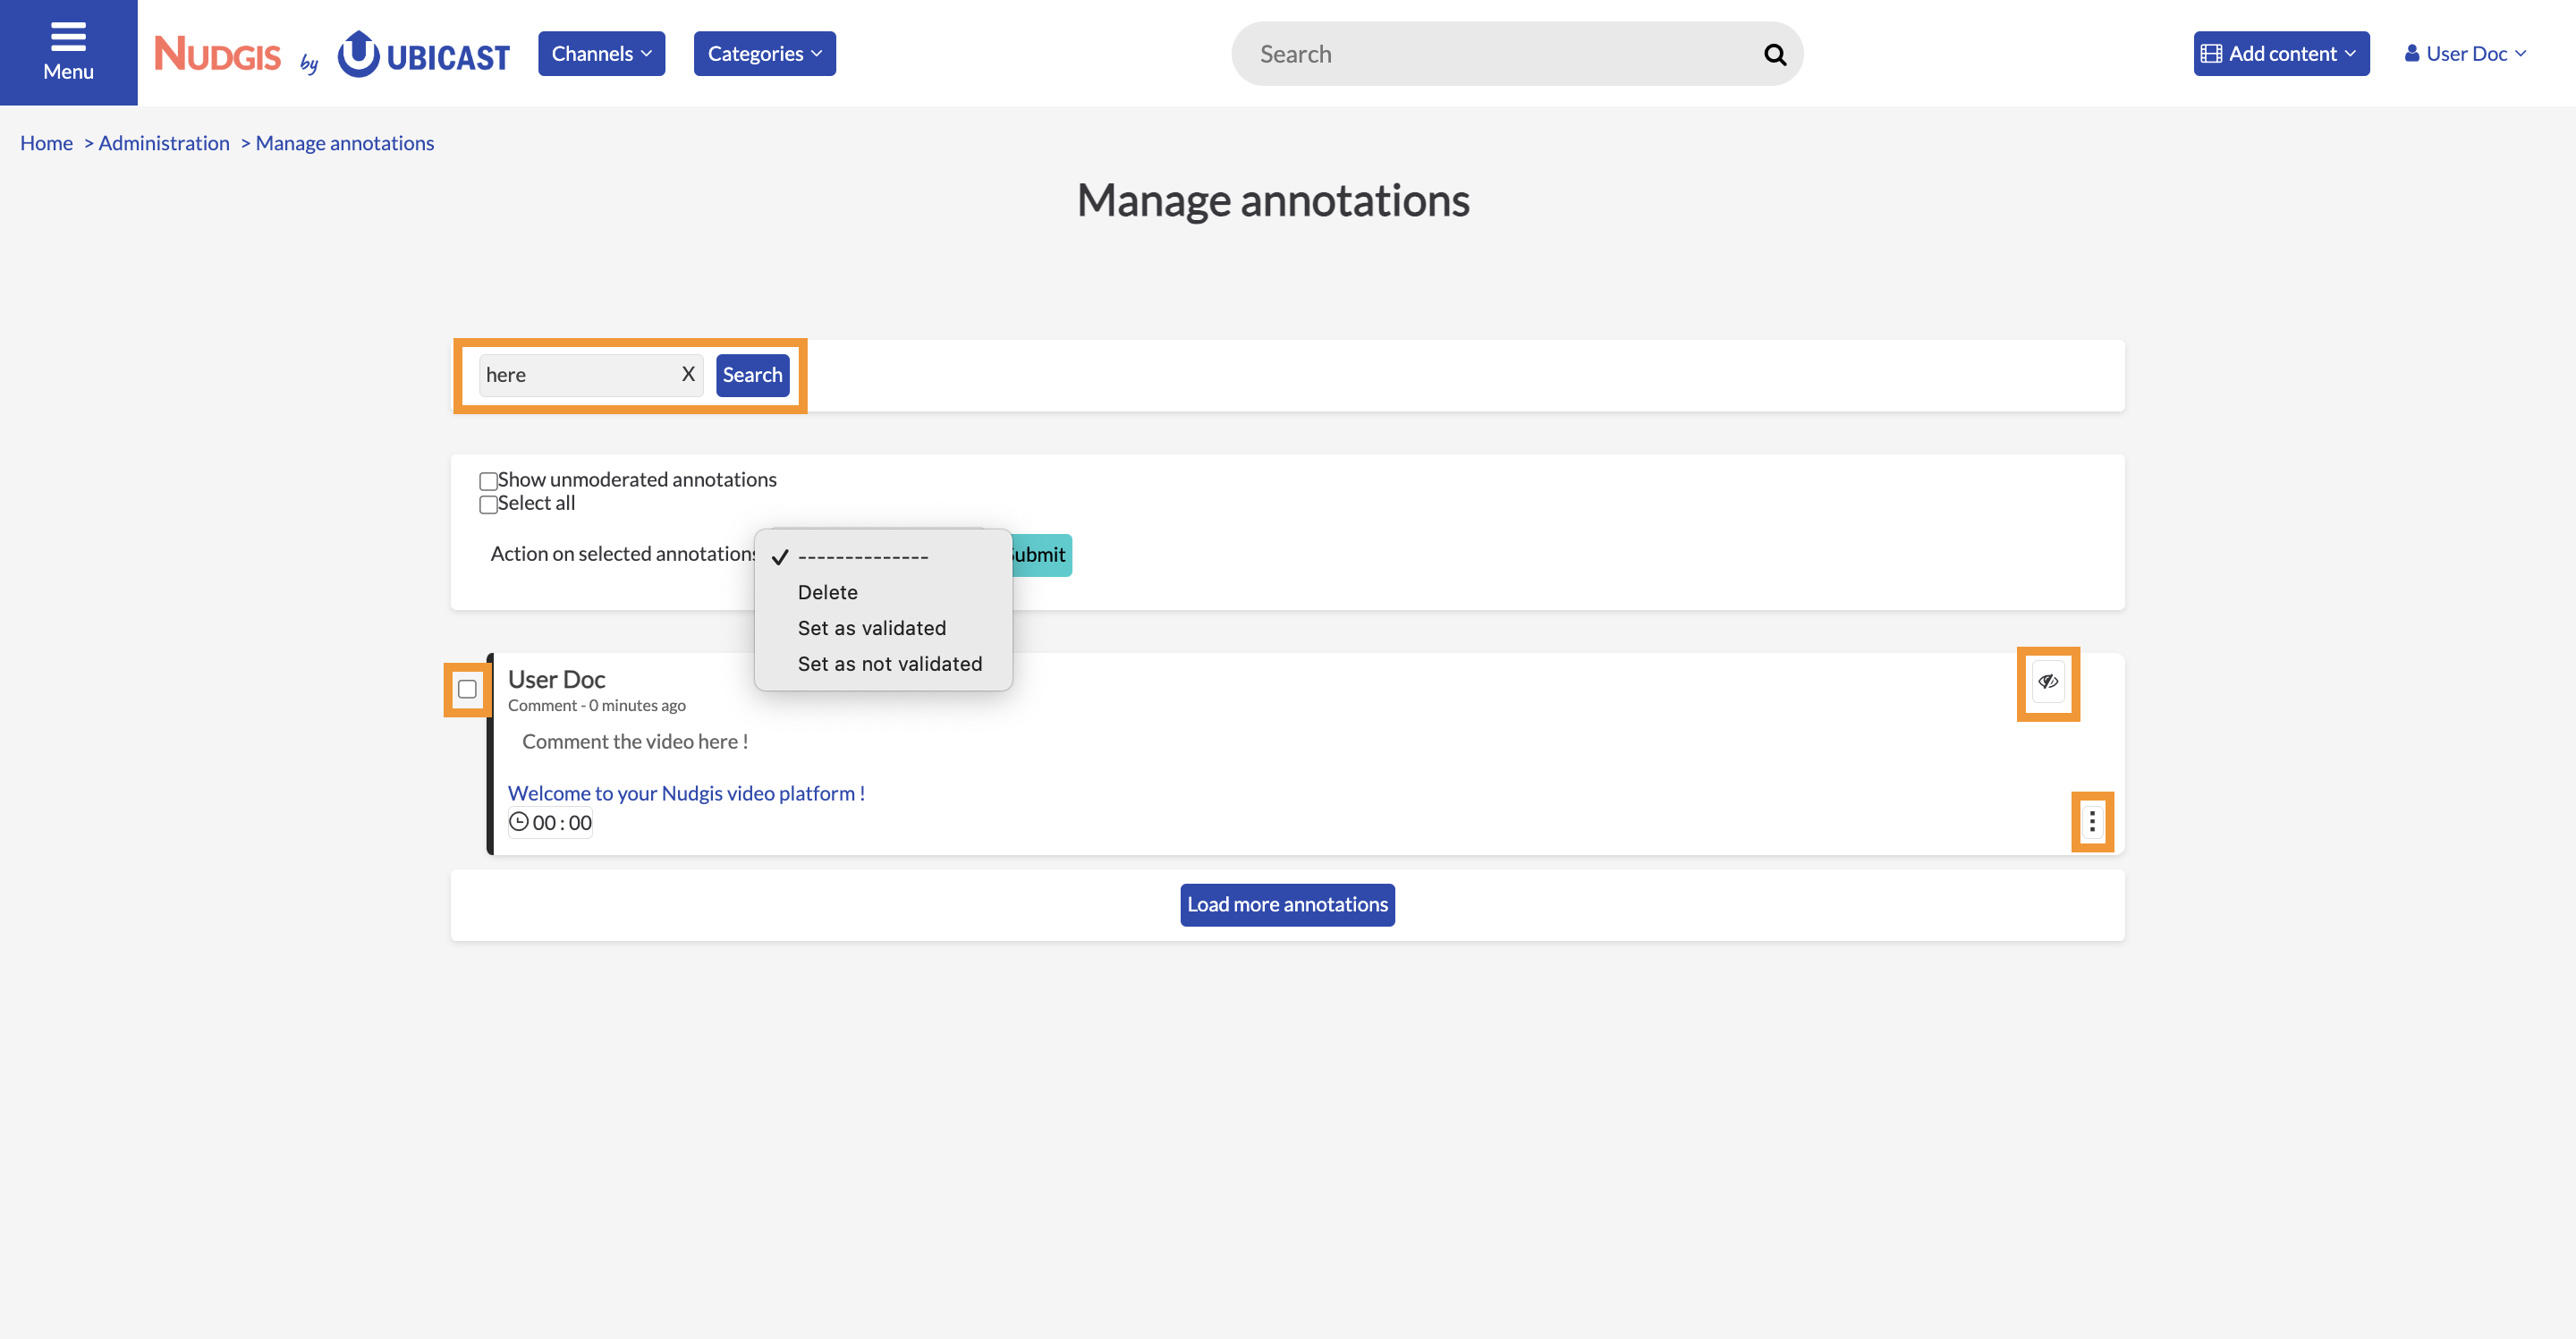Image resolution: width=2576 pixels, height=1339 pixels.
Task: Click the Manage annotations breadcrumb link
Action: 344,143
